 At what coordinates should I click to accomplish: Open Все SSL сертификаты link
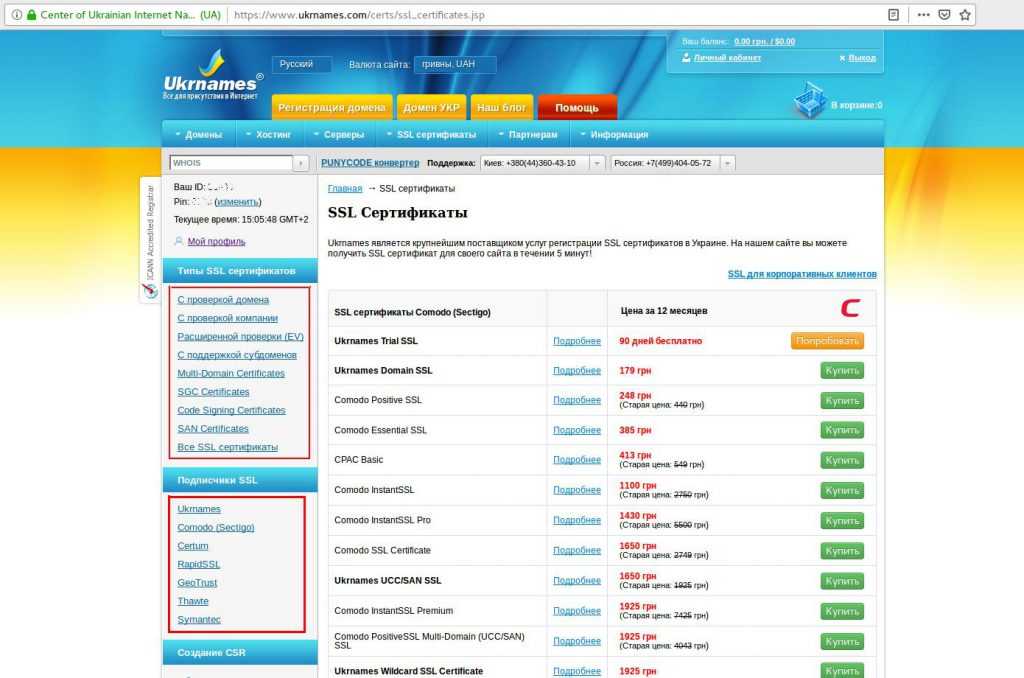(227, 447)
